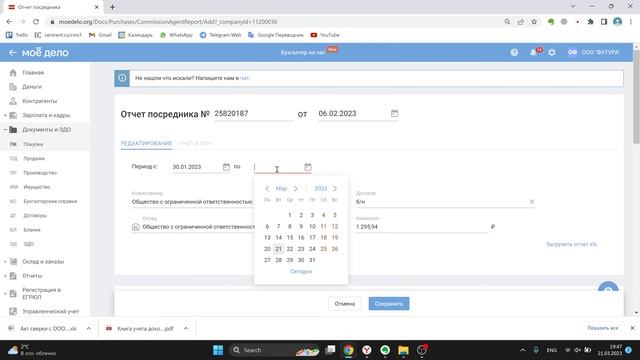The width and height of the screenshot is (640, 360).
Task: Bookmark this page with the star icon
Action: pos(534,22)
